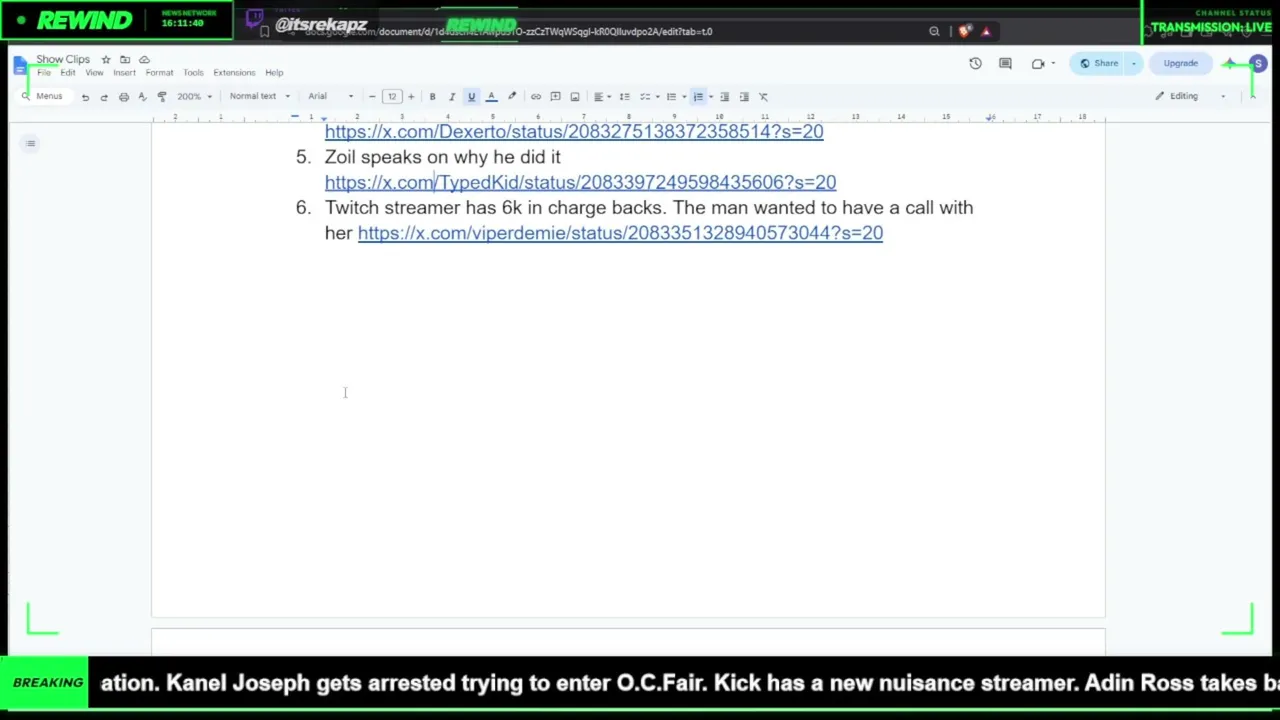This screenshot has height=720, width=1280.
Task: Decrease the paragraph indent
Action: pos(724,97)
